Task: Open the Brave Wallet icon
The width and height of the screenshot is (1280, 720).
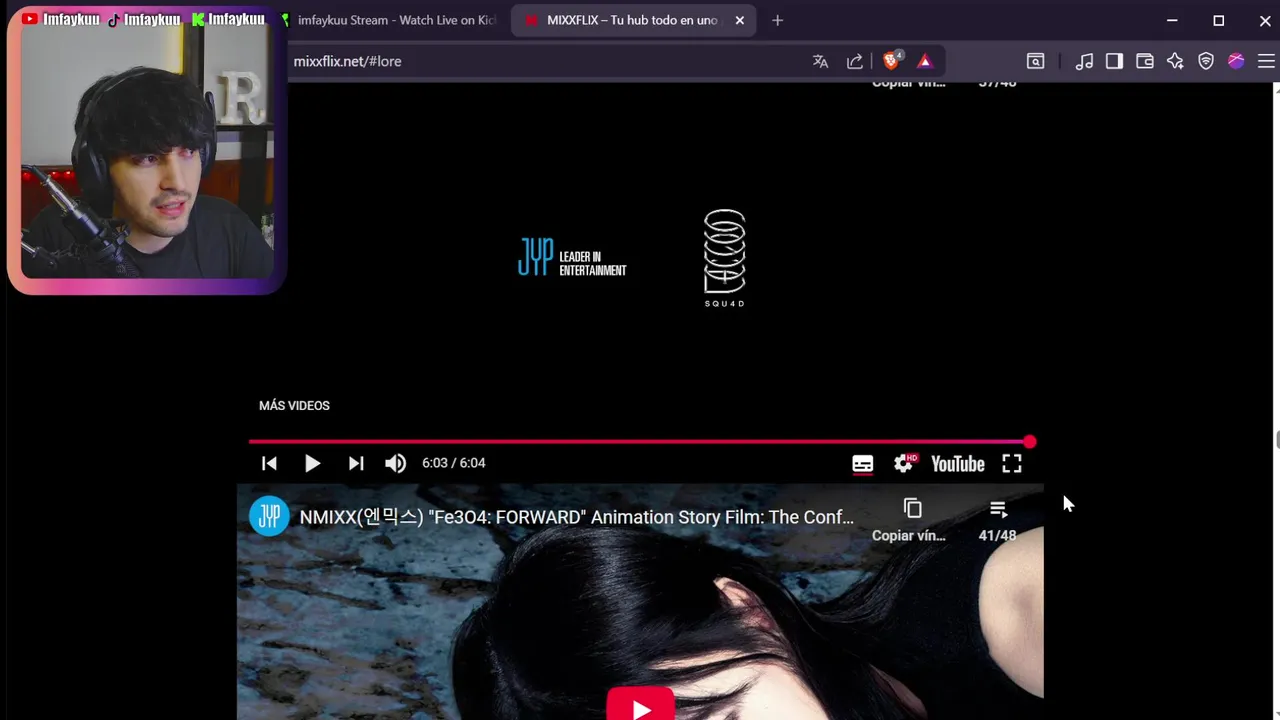Action: (x=1145, y=61)
